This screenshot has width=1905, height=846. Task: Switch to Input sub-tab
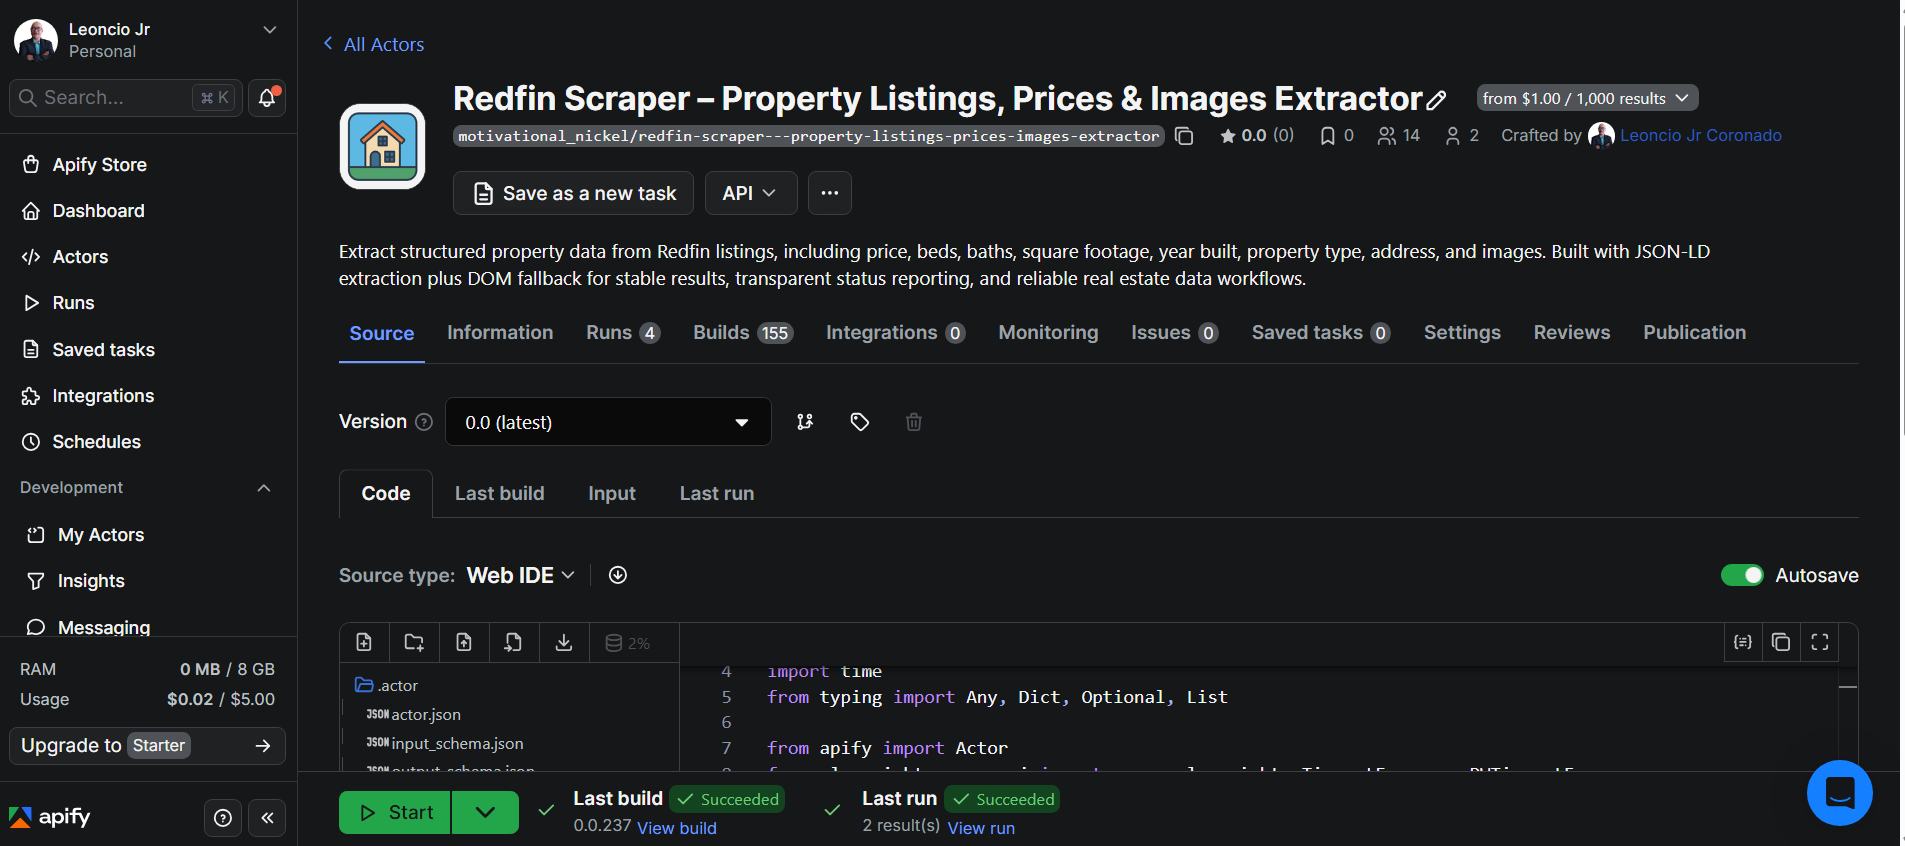coord(612,493)
